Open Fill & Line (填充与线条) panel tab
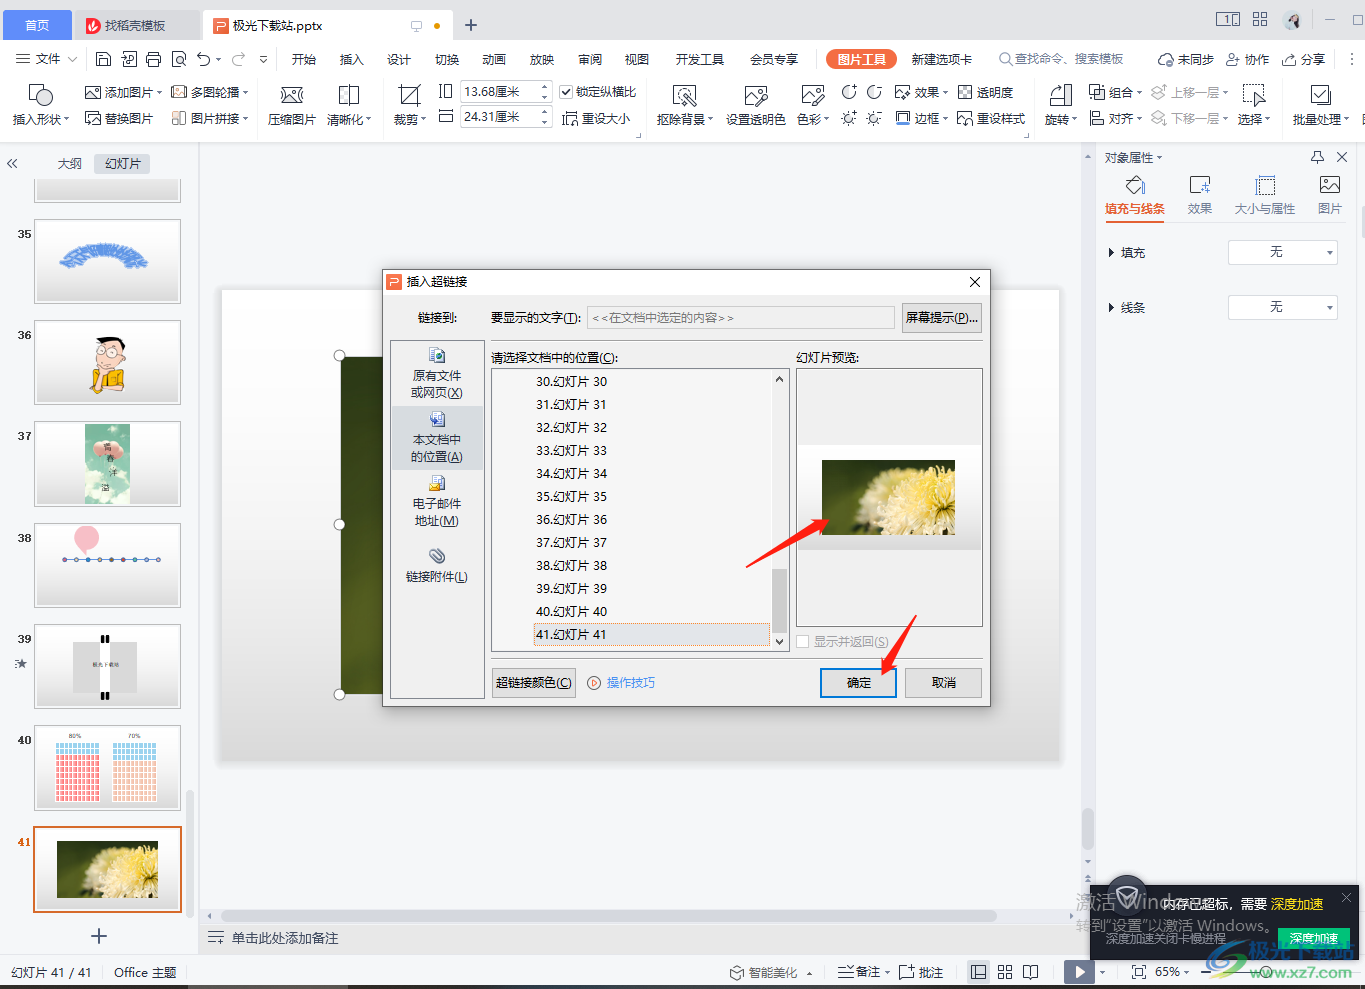Screen dimensions: 1365x989 pos(1135,195)
